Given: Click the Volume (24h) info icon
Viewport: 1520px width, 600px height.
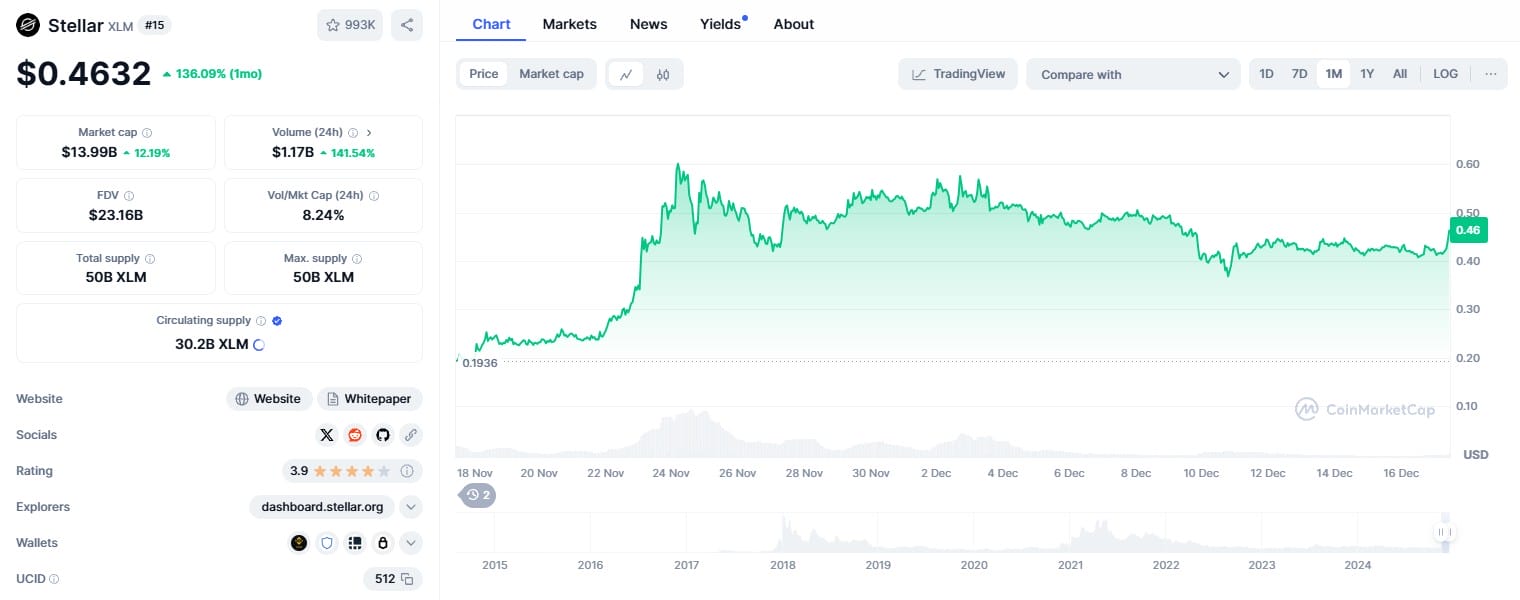Looking at the screenshot, I should pyautogui.click(x=352, y=133).
